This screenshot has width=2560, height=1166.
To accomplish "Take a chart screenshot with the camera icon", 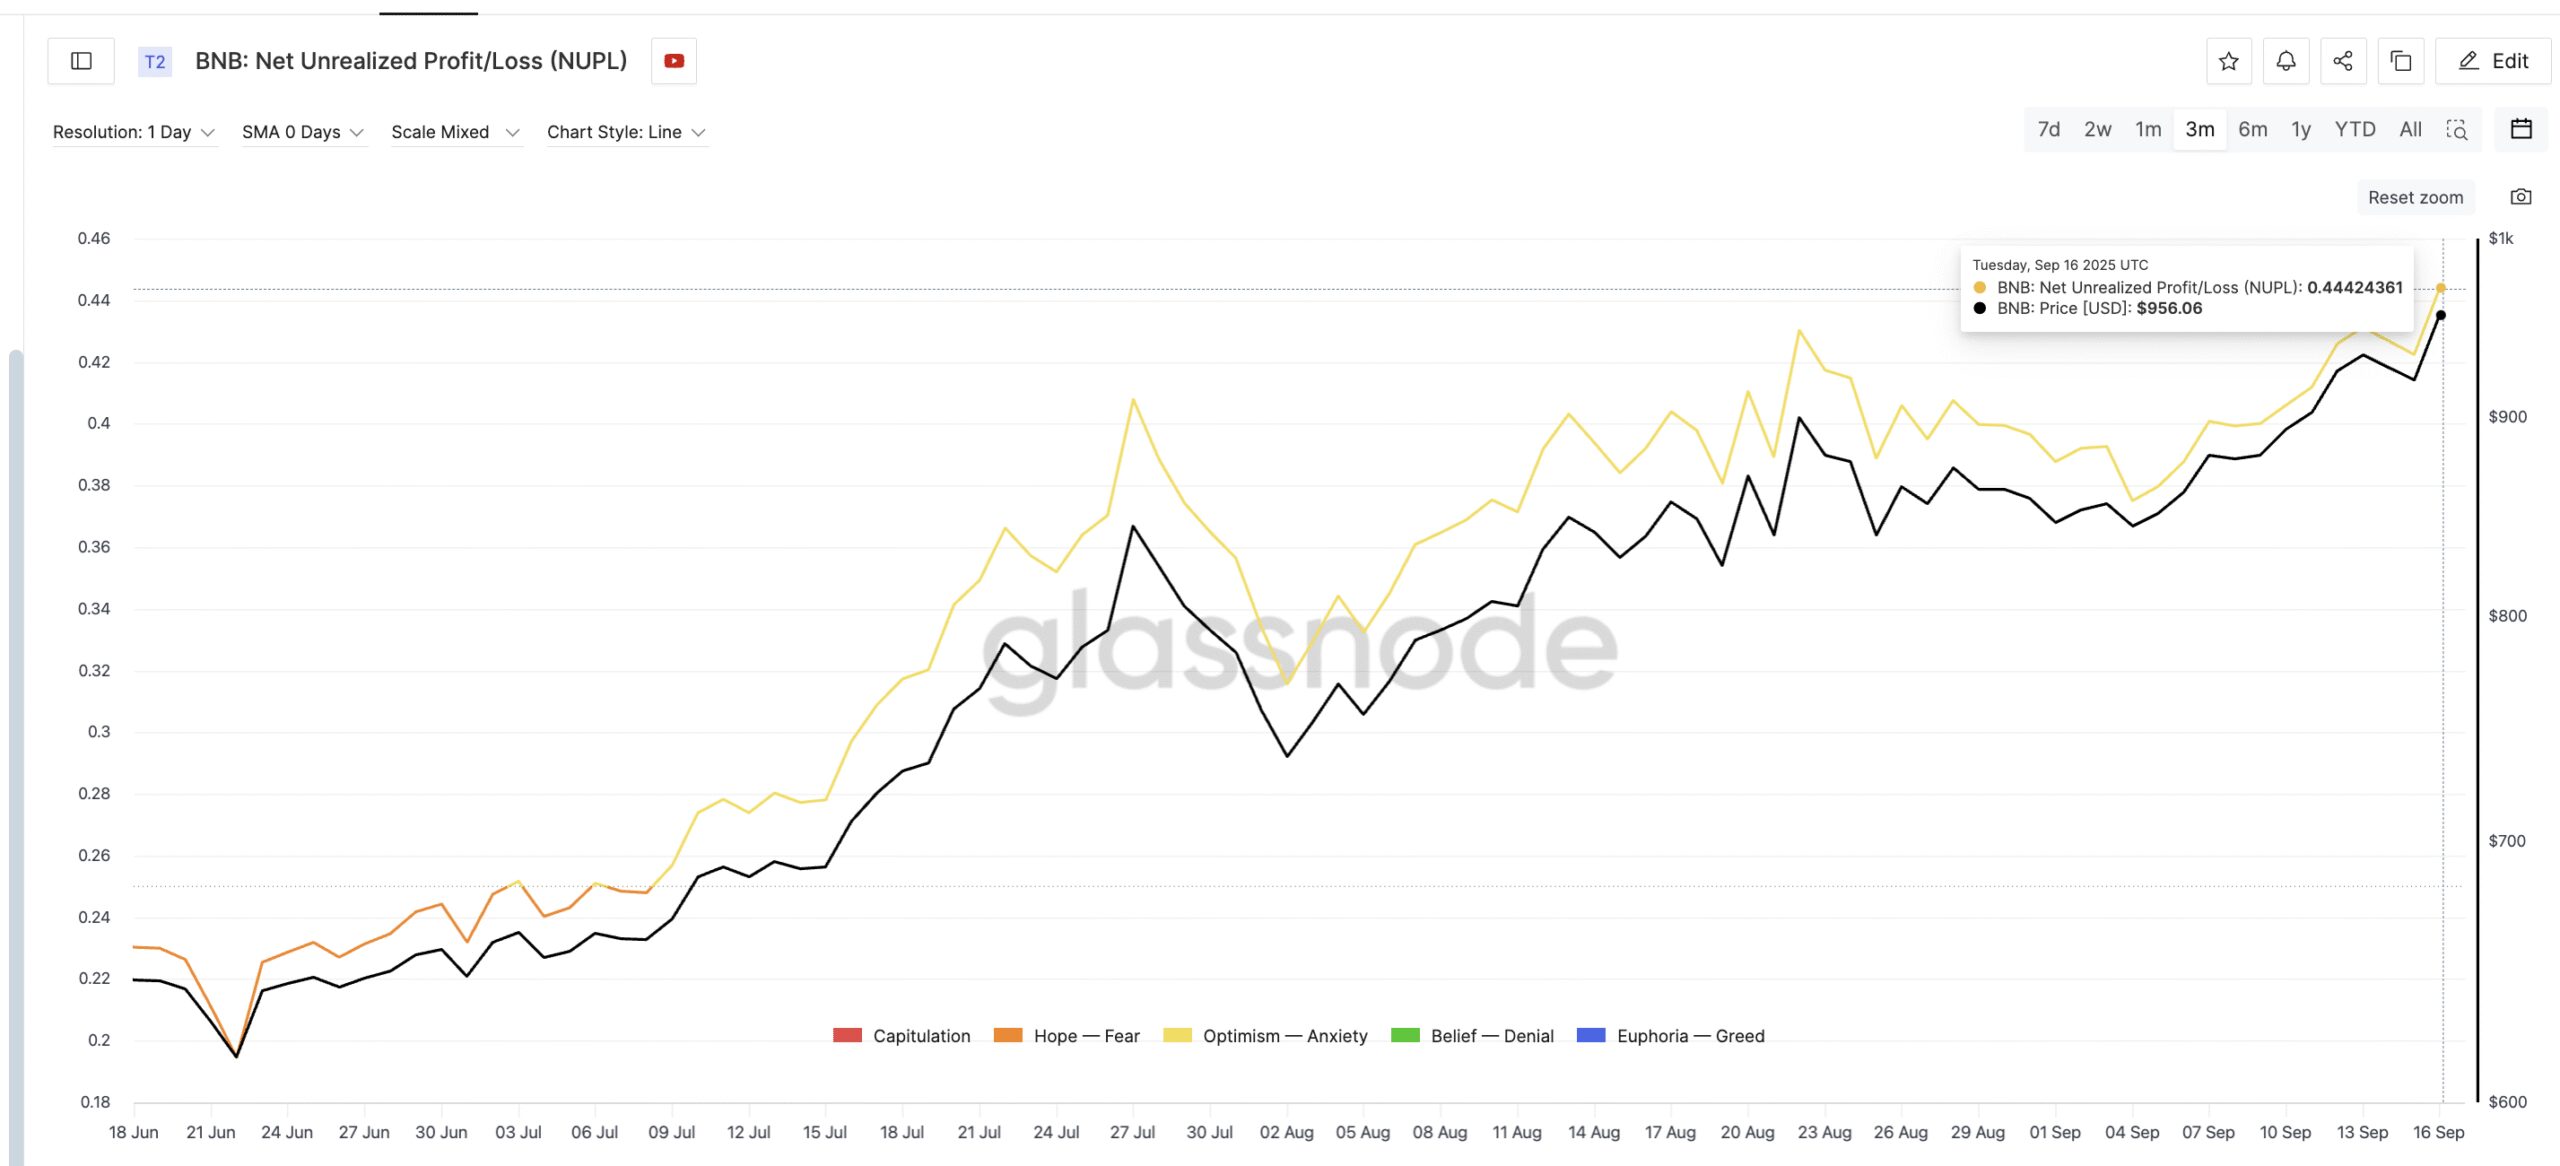I will point(2520,196).
